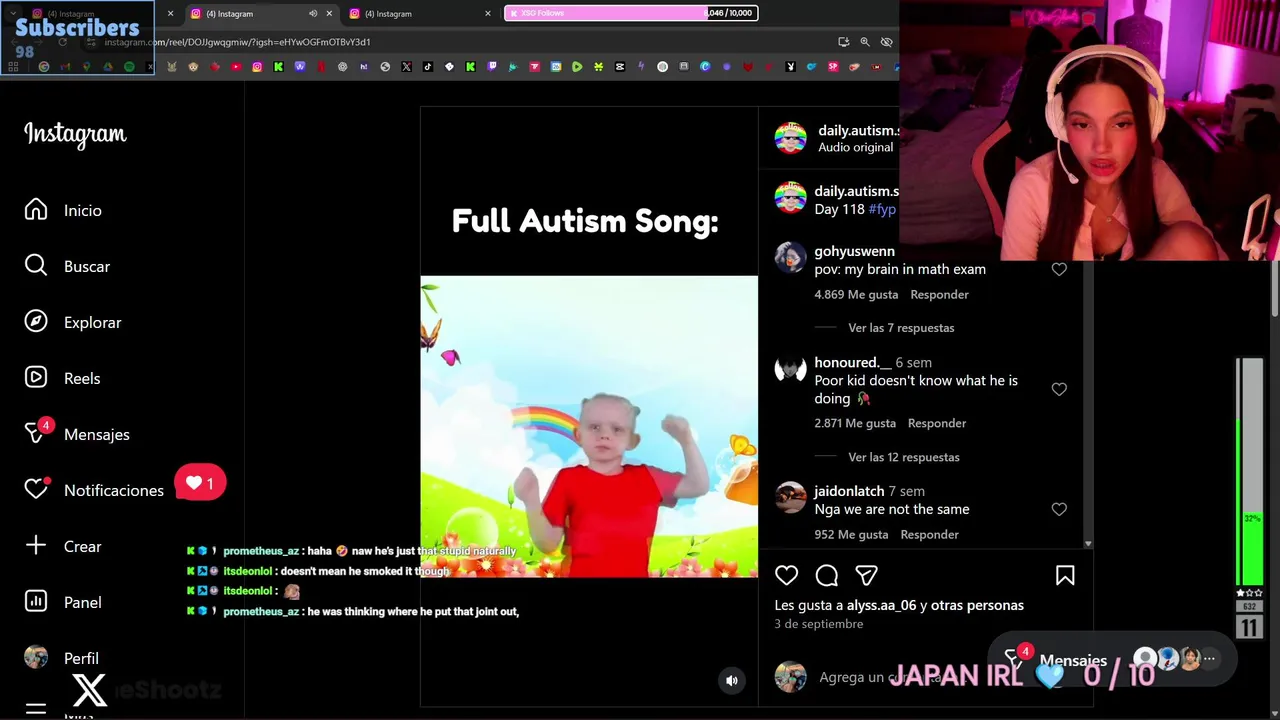1280x720 pixels.
Task: Open Spotify bookmark in bookmarks bar
Action: (129, 67)
